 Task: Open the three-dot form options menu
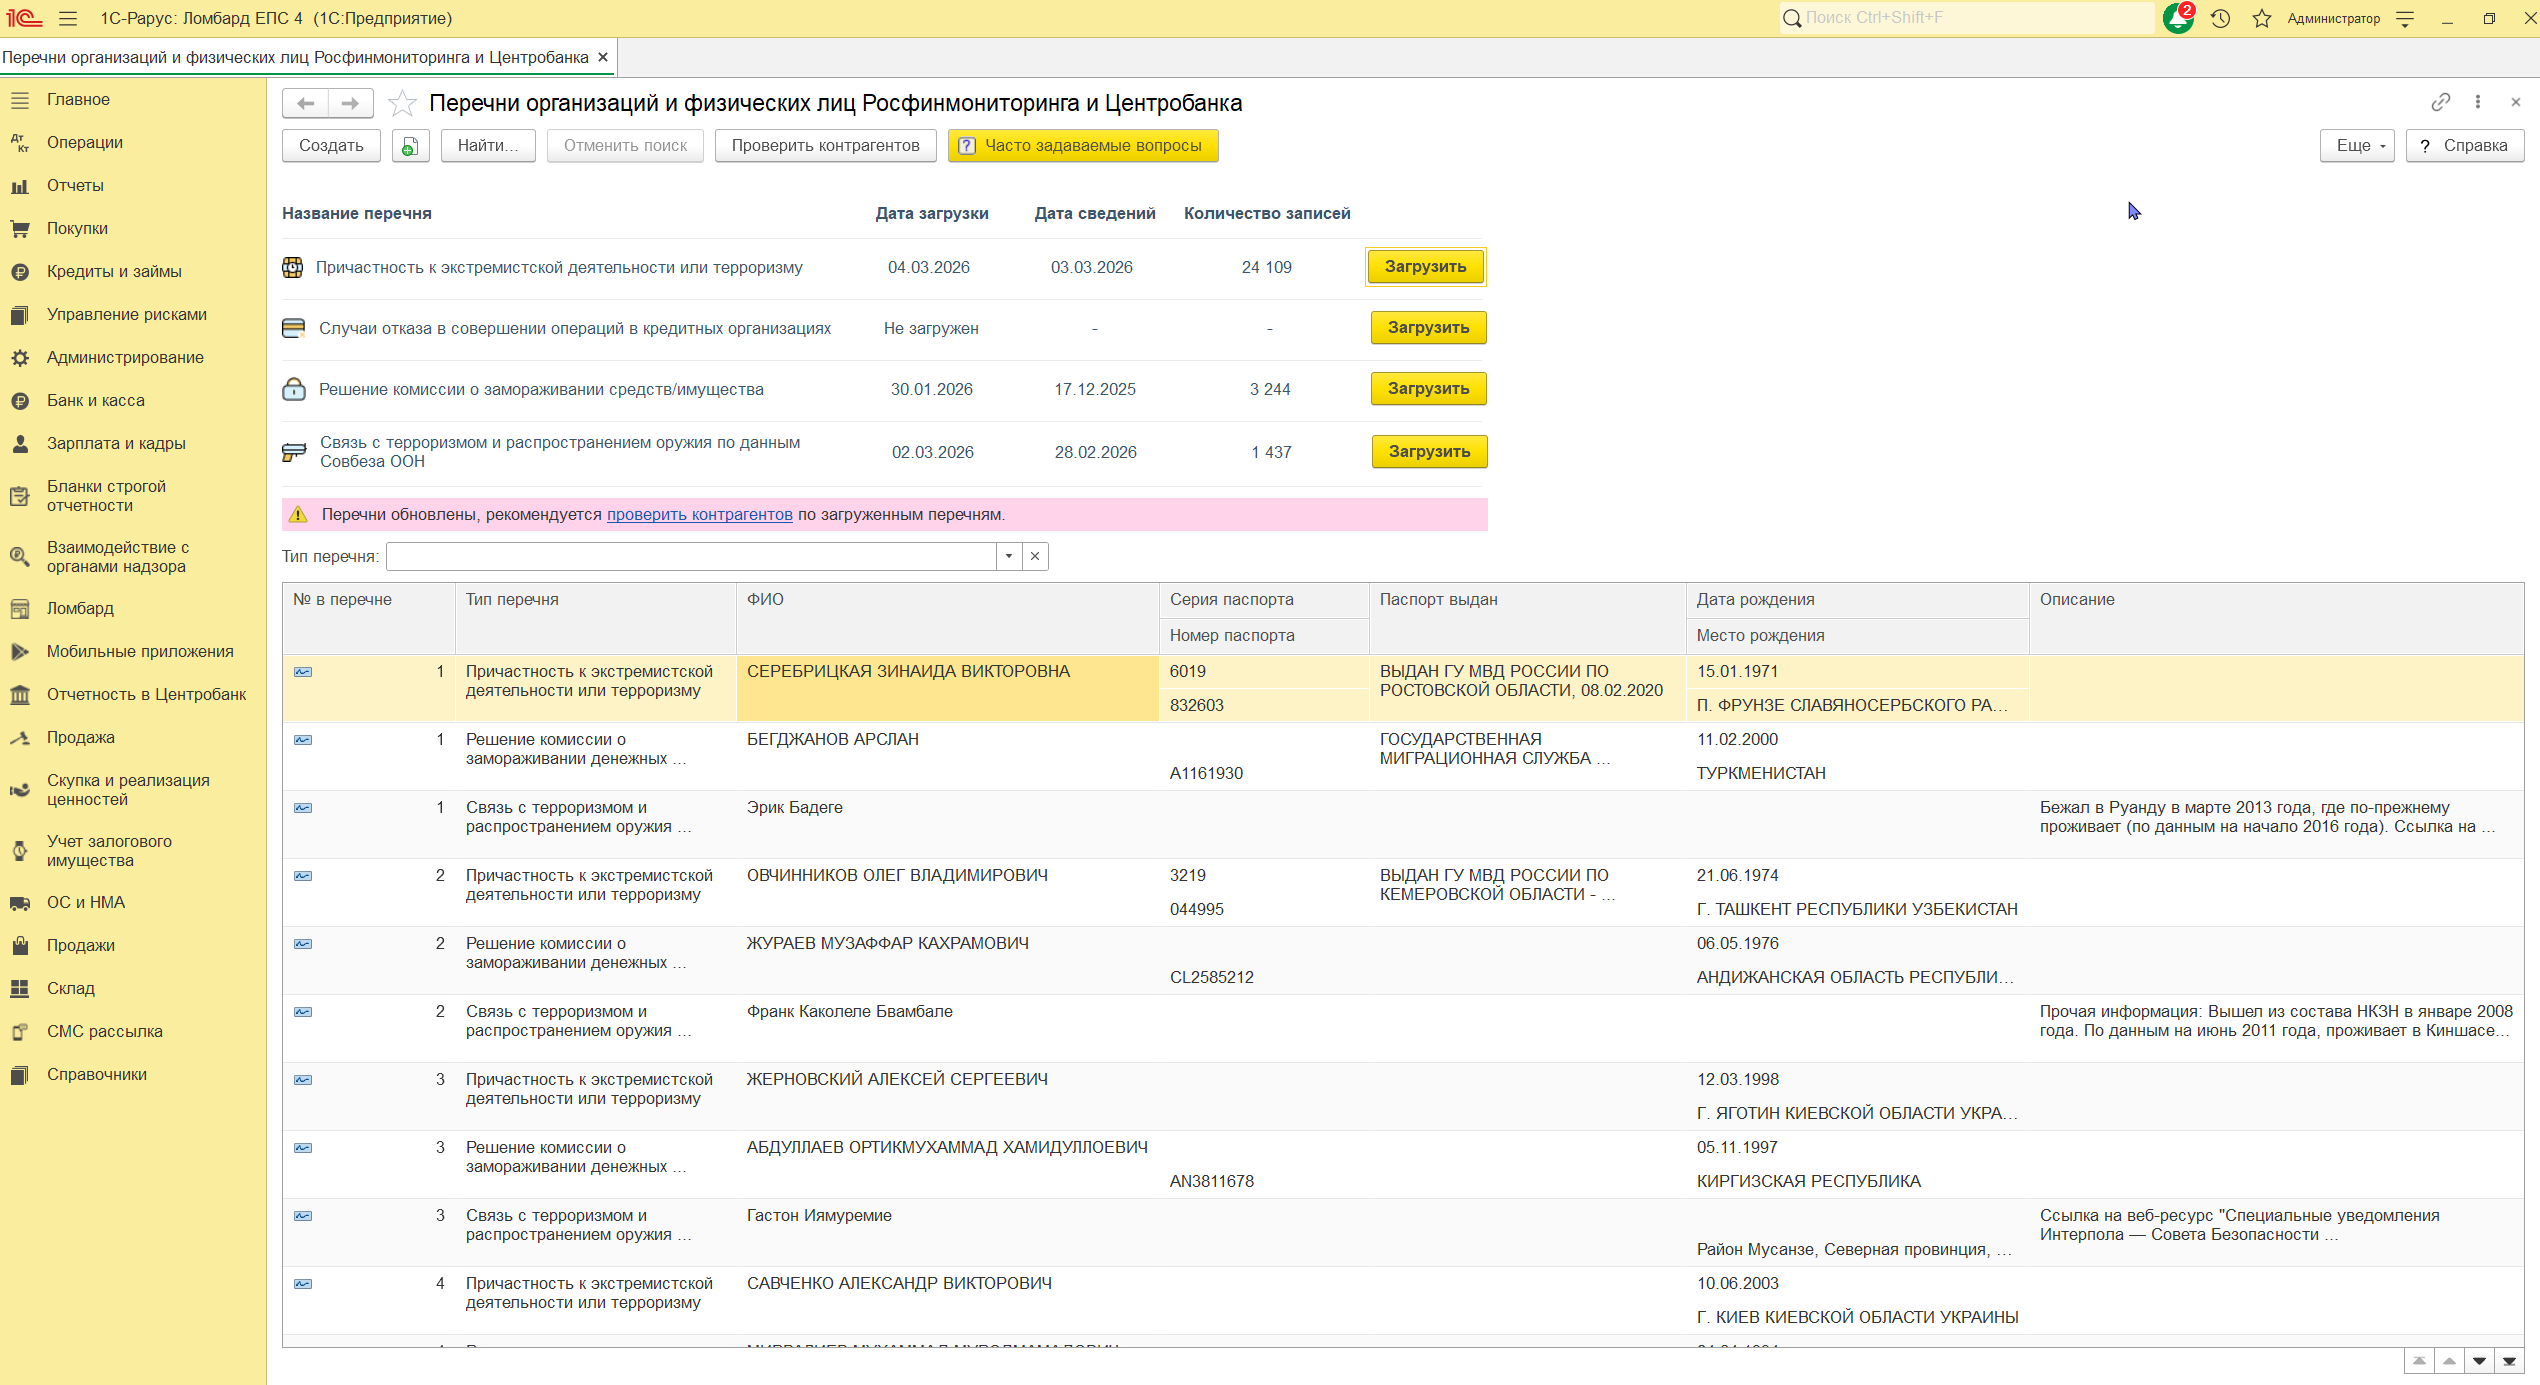[2478, 102]
